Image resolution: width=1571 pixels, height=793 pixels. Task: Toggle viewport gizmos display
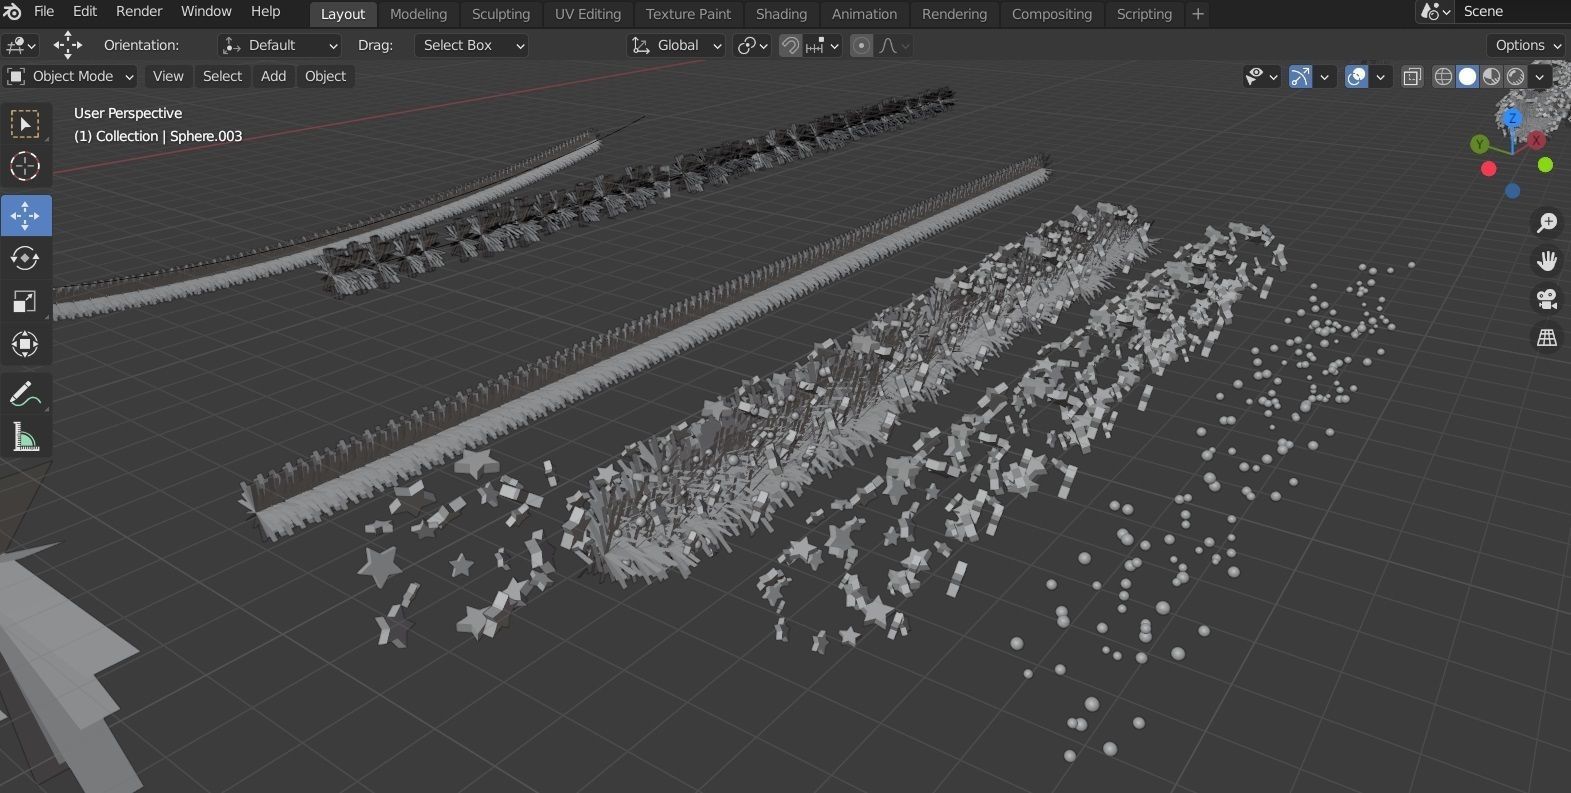click(x=1300, y=76)
